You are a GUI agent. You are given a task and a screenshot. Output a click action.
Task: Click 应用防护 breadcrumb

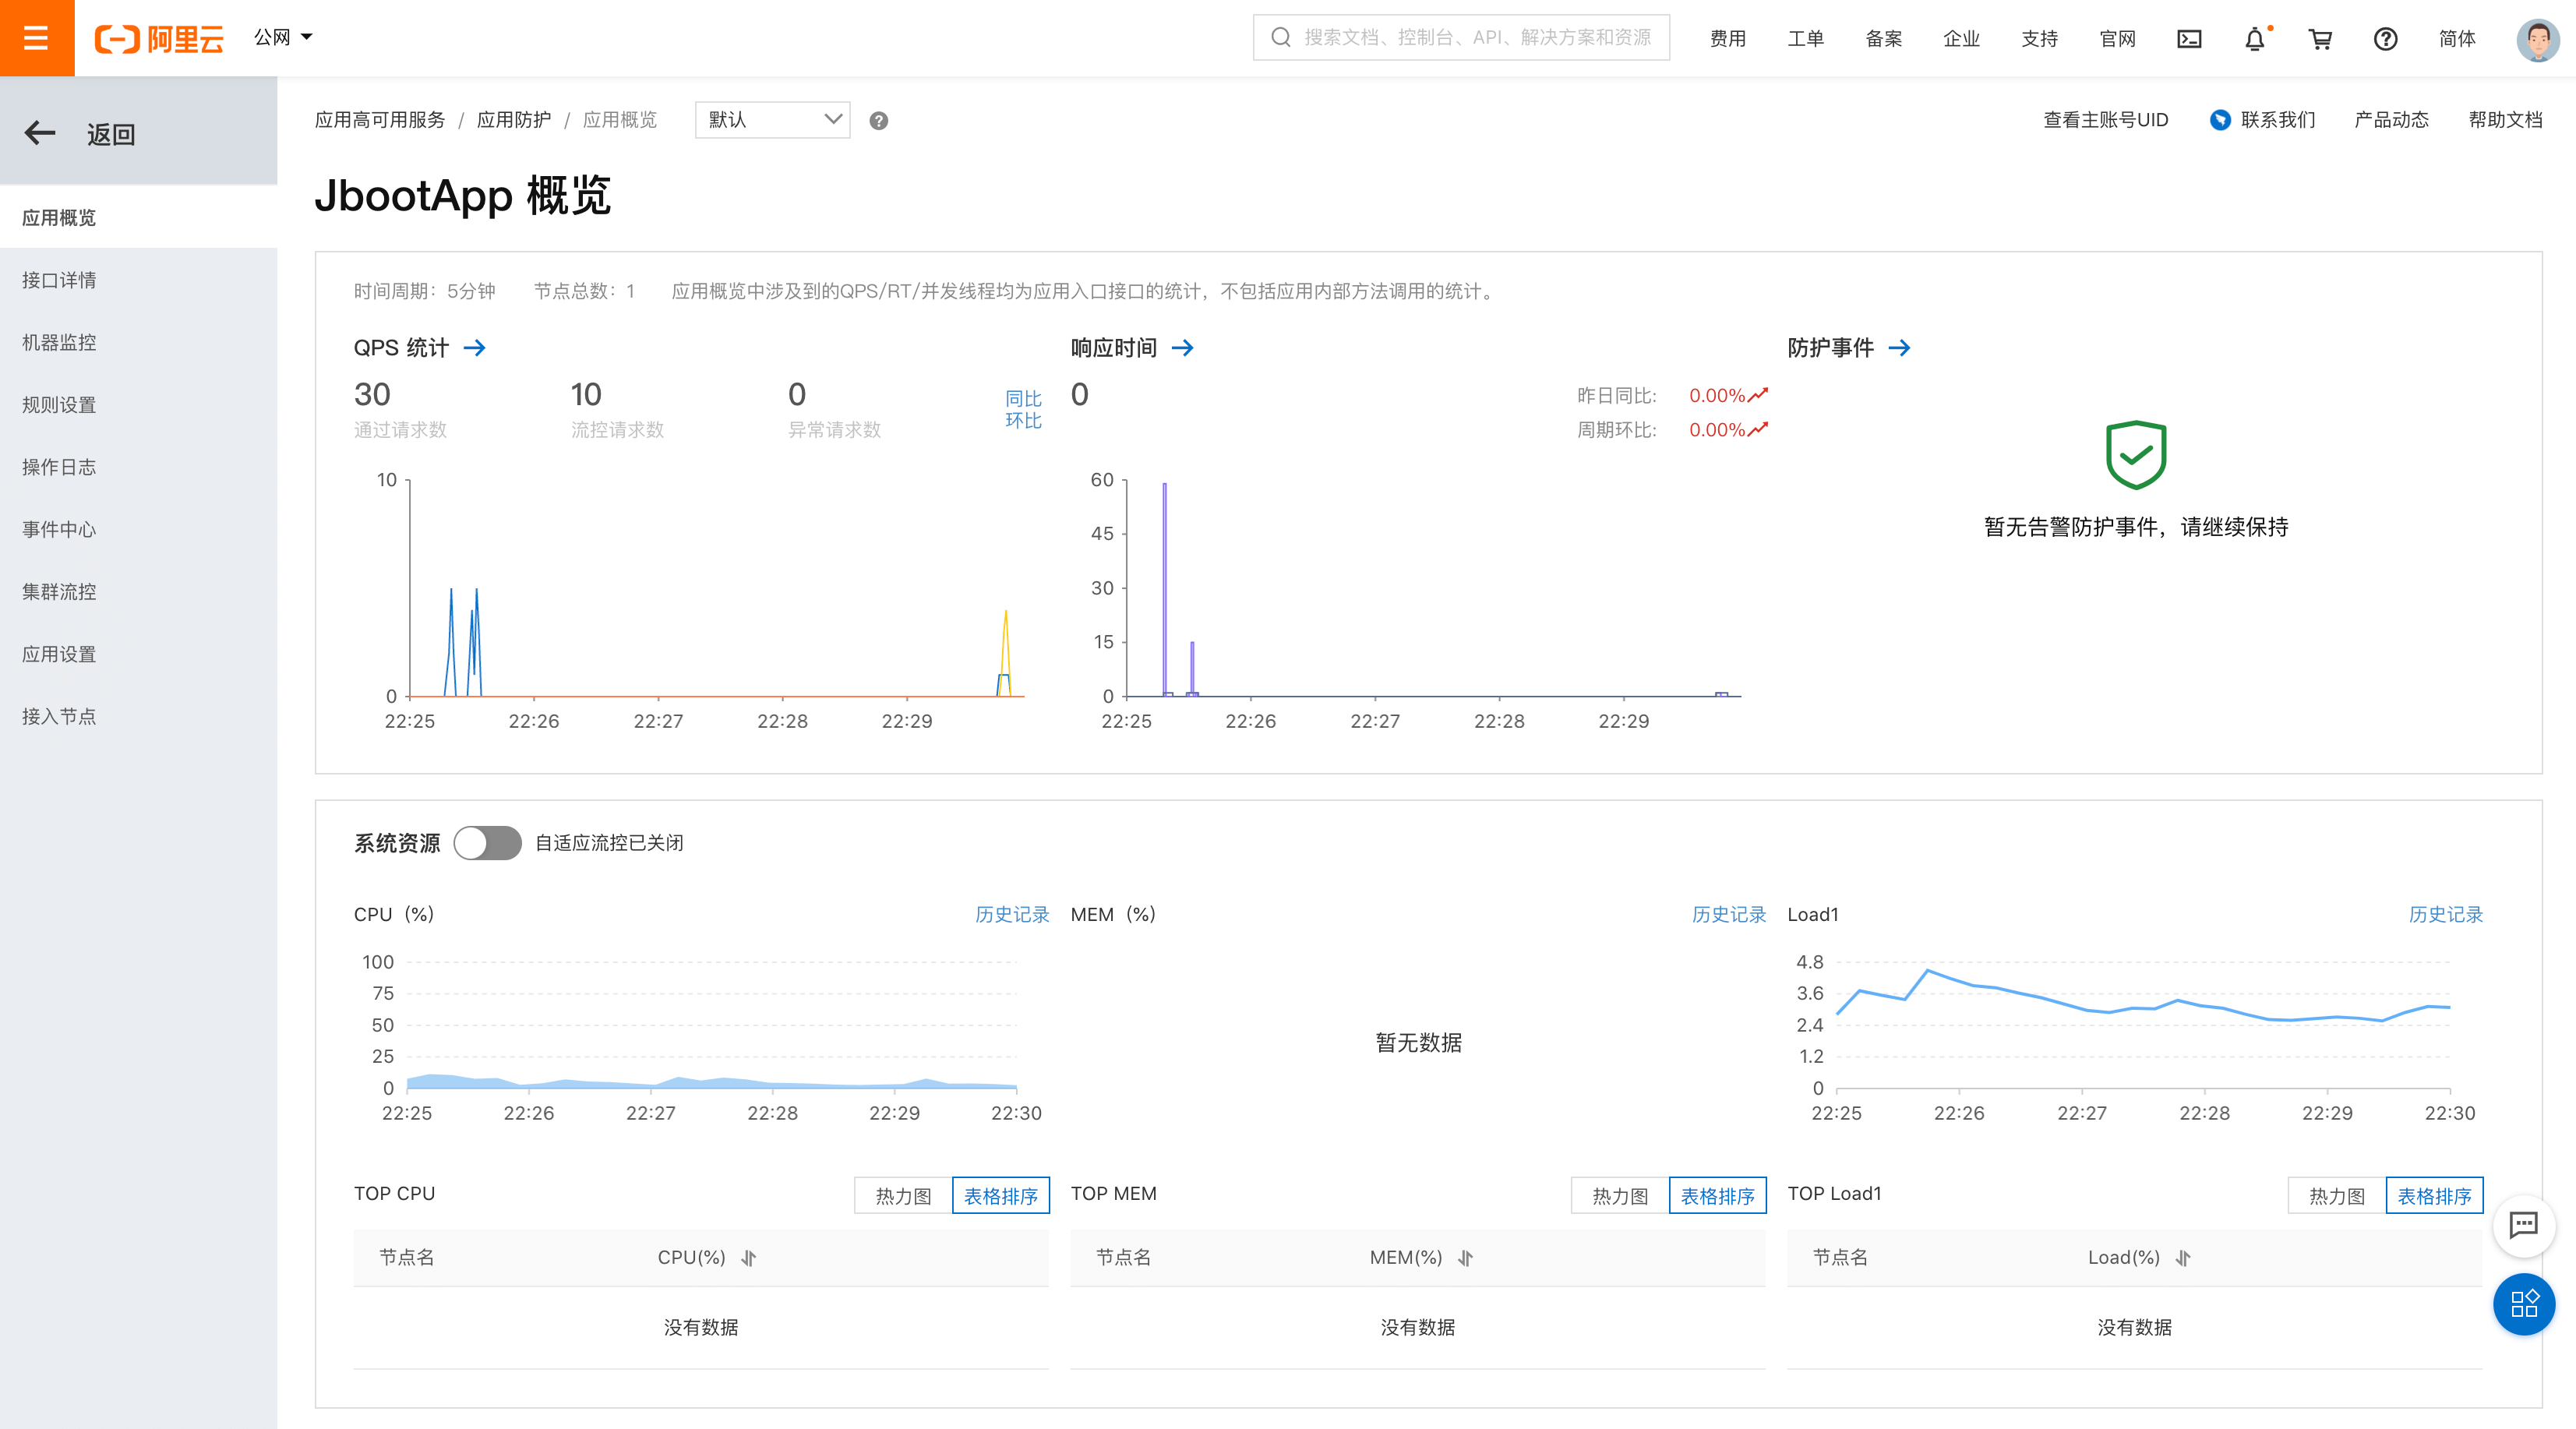coord(514,120)
